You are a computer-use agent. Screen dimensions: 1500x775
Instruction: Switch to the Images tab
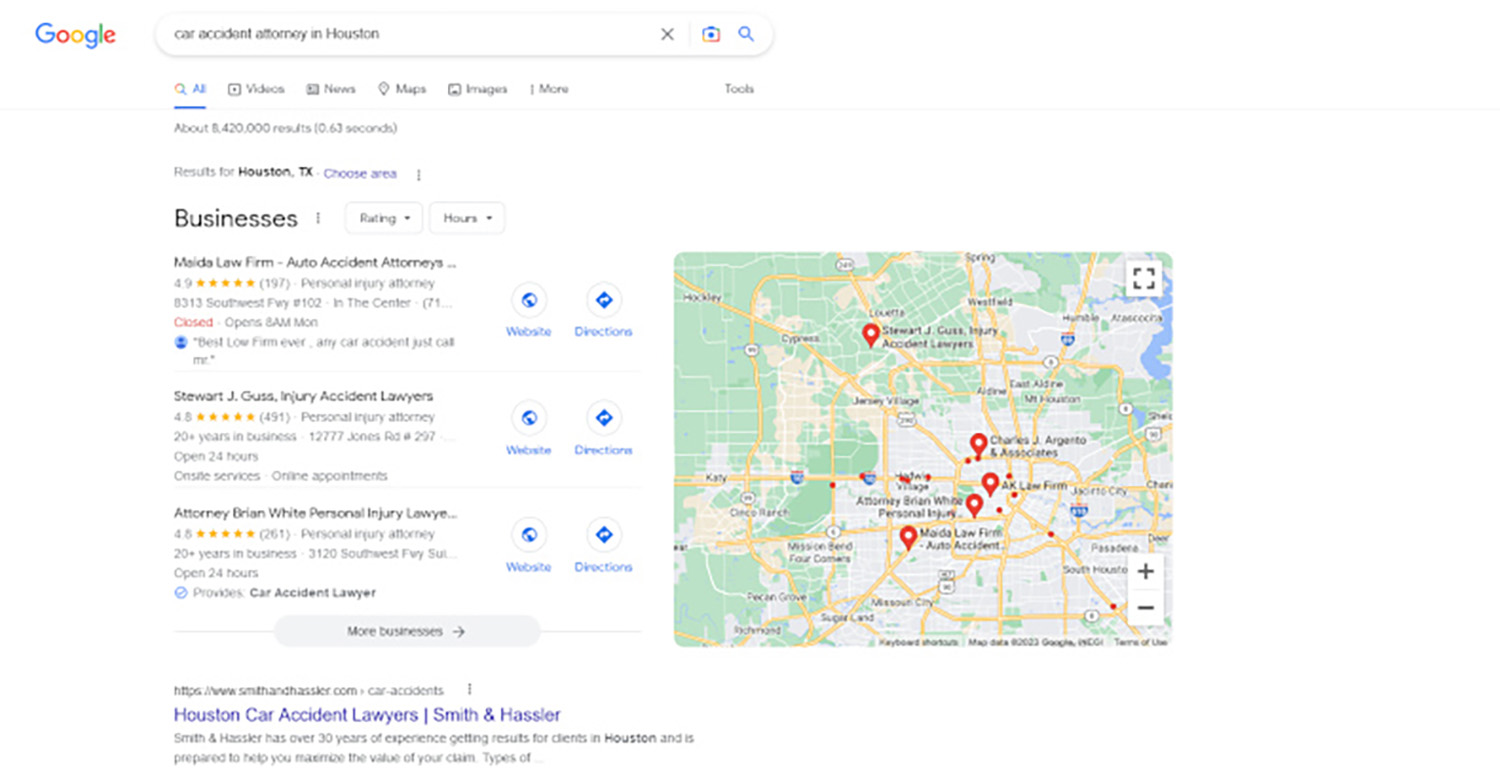pyautogui.click(x=478, y=89)
